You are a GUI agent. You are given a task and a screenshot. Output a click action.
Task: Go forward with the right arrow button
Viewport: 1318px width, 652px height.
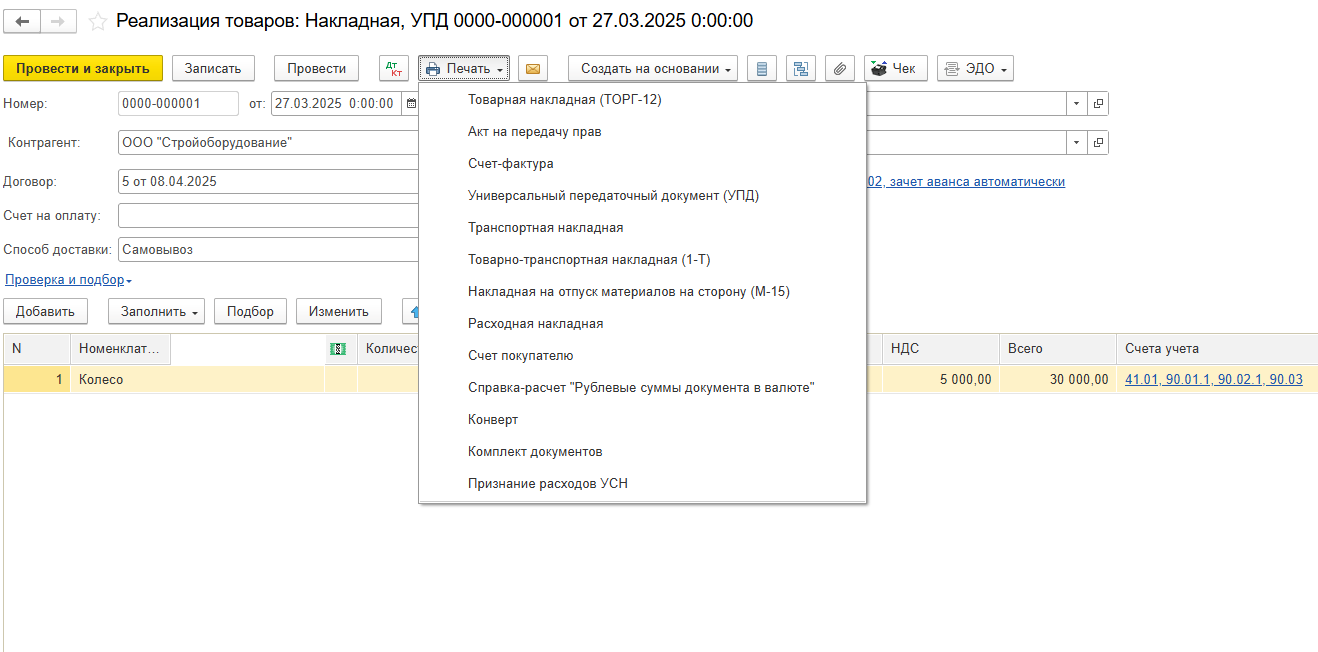pos(59,21)
